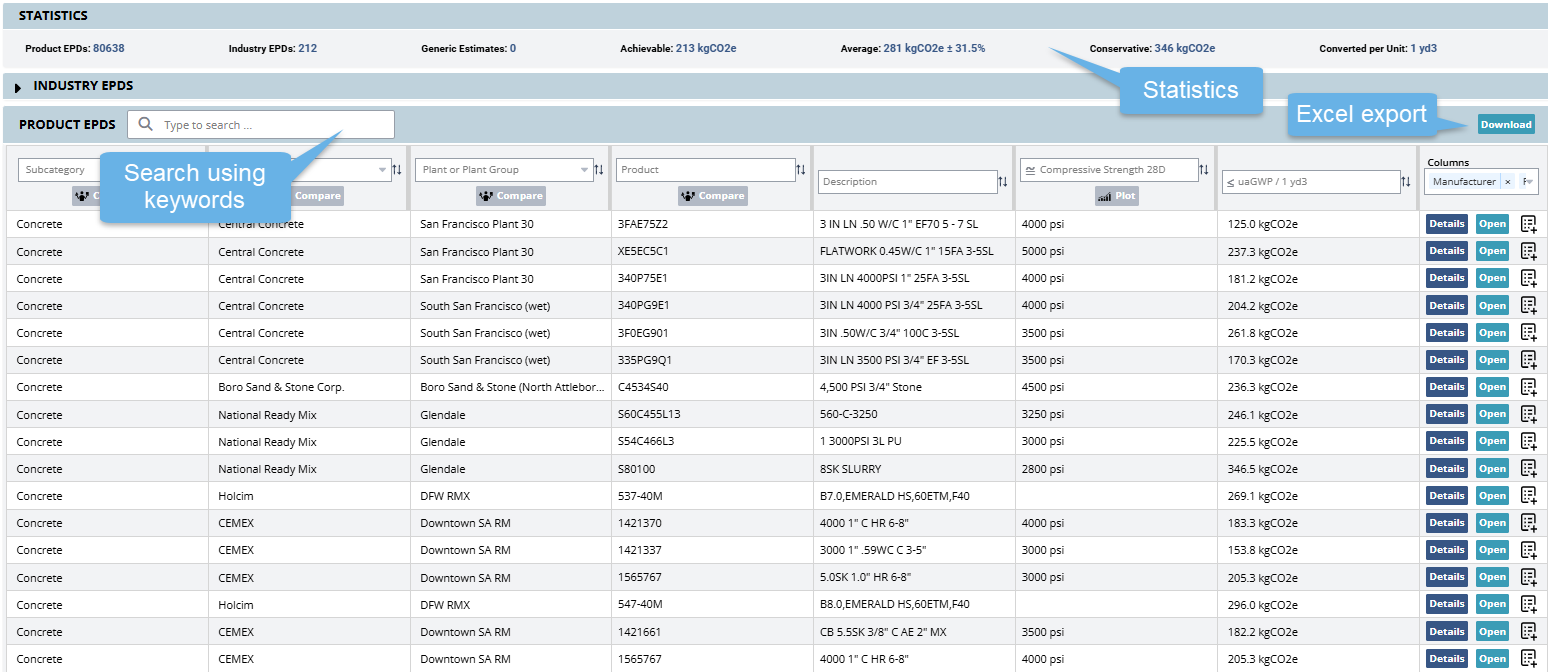Sort by the Plant or Plant Group column
The width and height of the screenshot is (1548, 672).
(599, 170)
